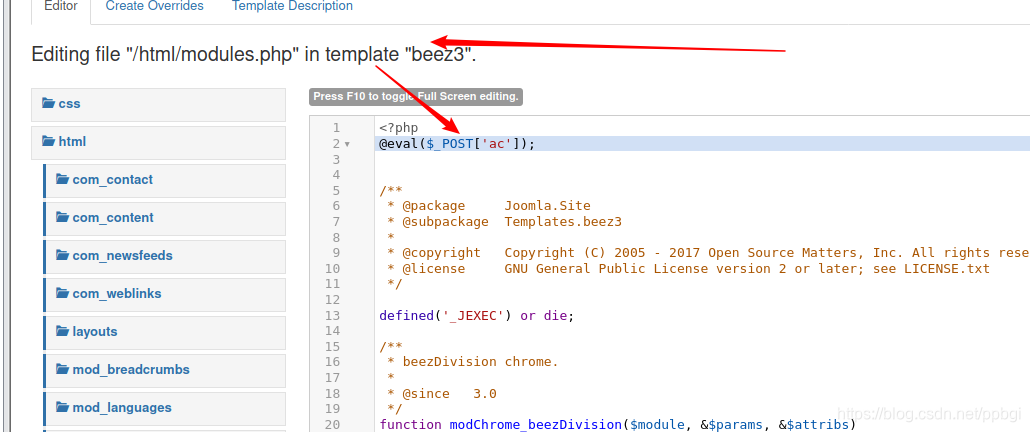This screenshot has width=1030, height=432.
Task: Click the 'Editing file /html/modules.php' heading
Action: pyautogui.click(x=254, y=54)
